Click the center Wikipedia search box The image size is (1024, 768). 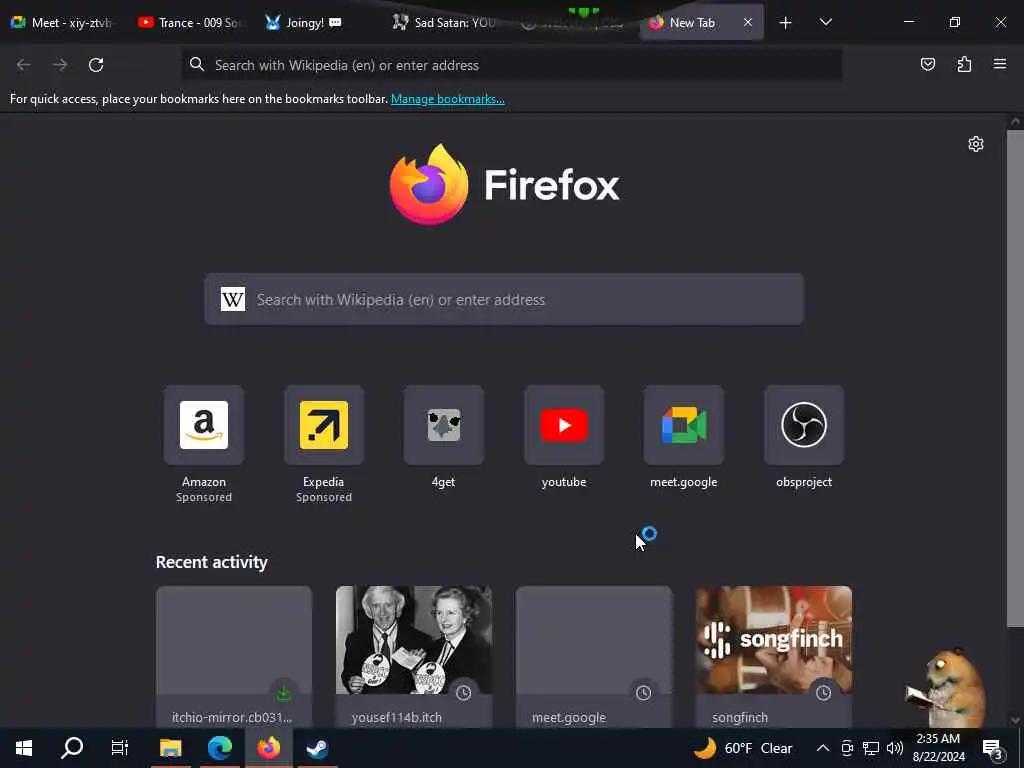504,299
